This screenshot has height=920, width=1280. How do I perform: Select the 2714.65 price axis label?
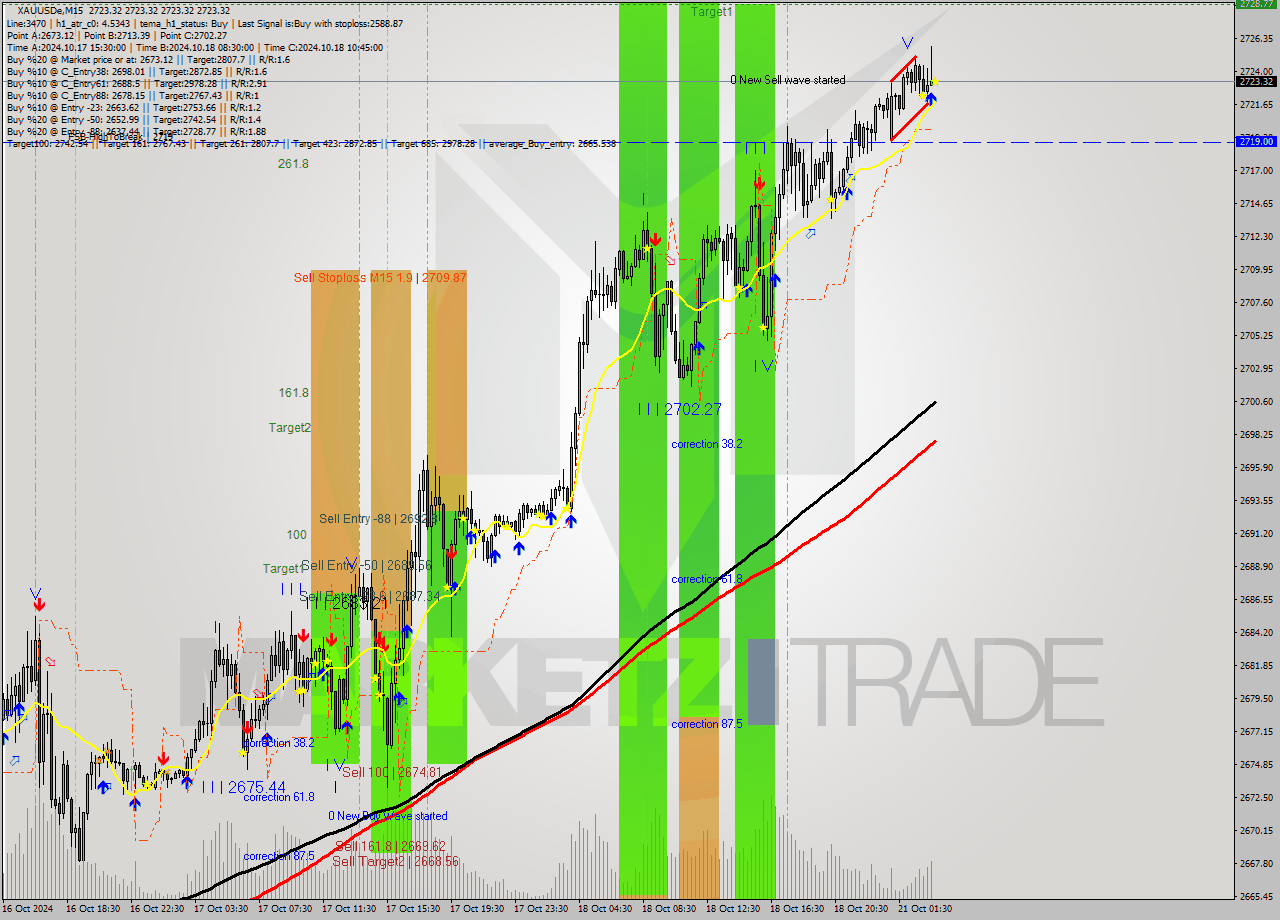click(x=1256, y=203)
